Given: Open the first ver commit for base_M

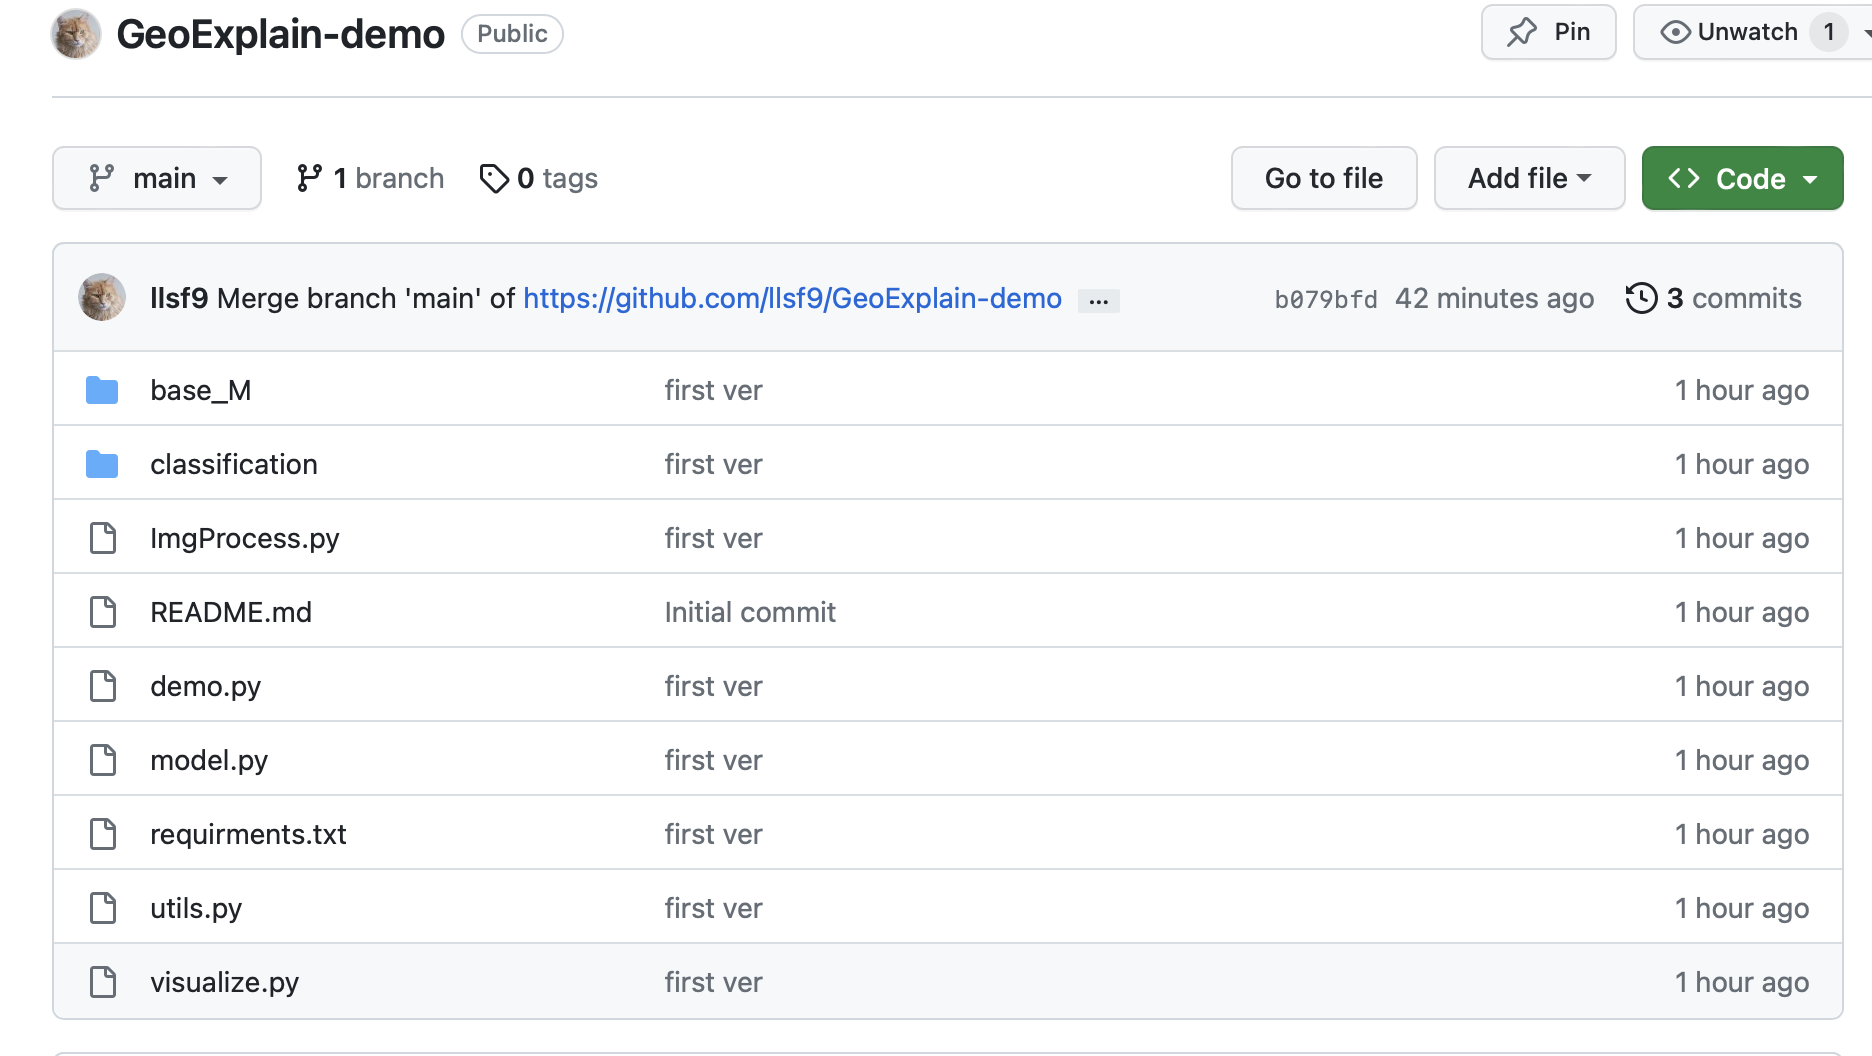Looking at the screenshot, I should click(713, 390).
